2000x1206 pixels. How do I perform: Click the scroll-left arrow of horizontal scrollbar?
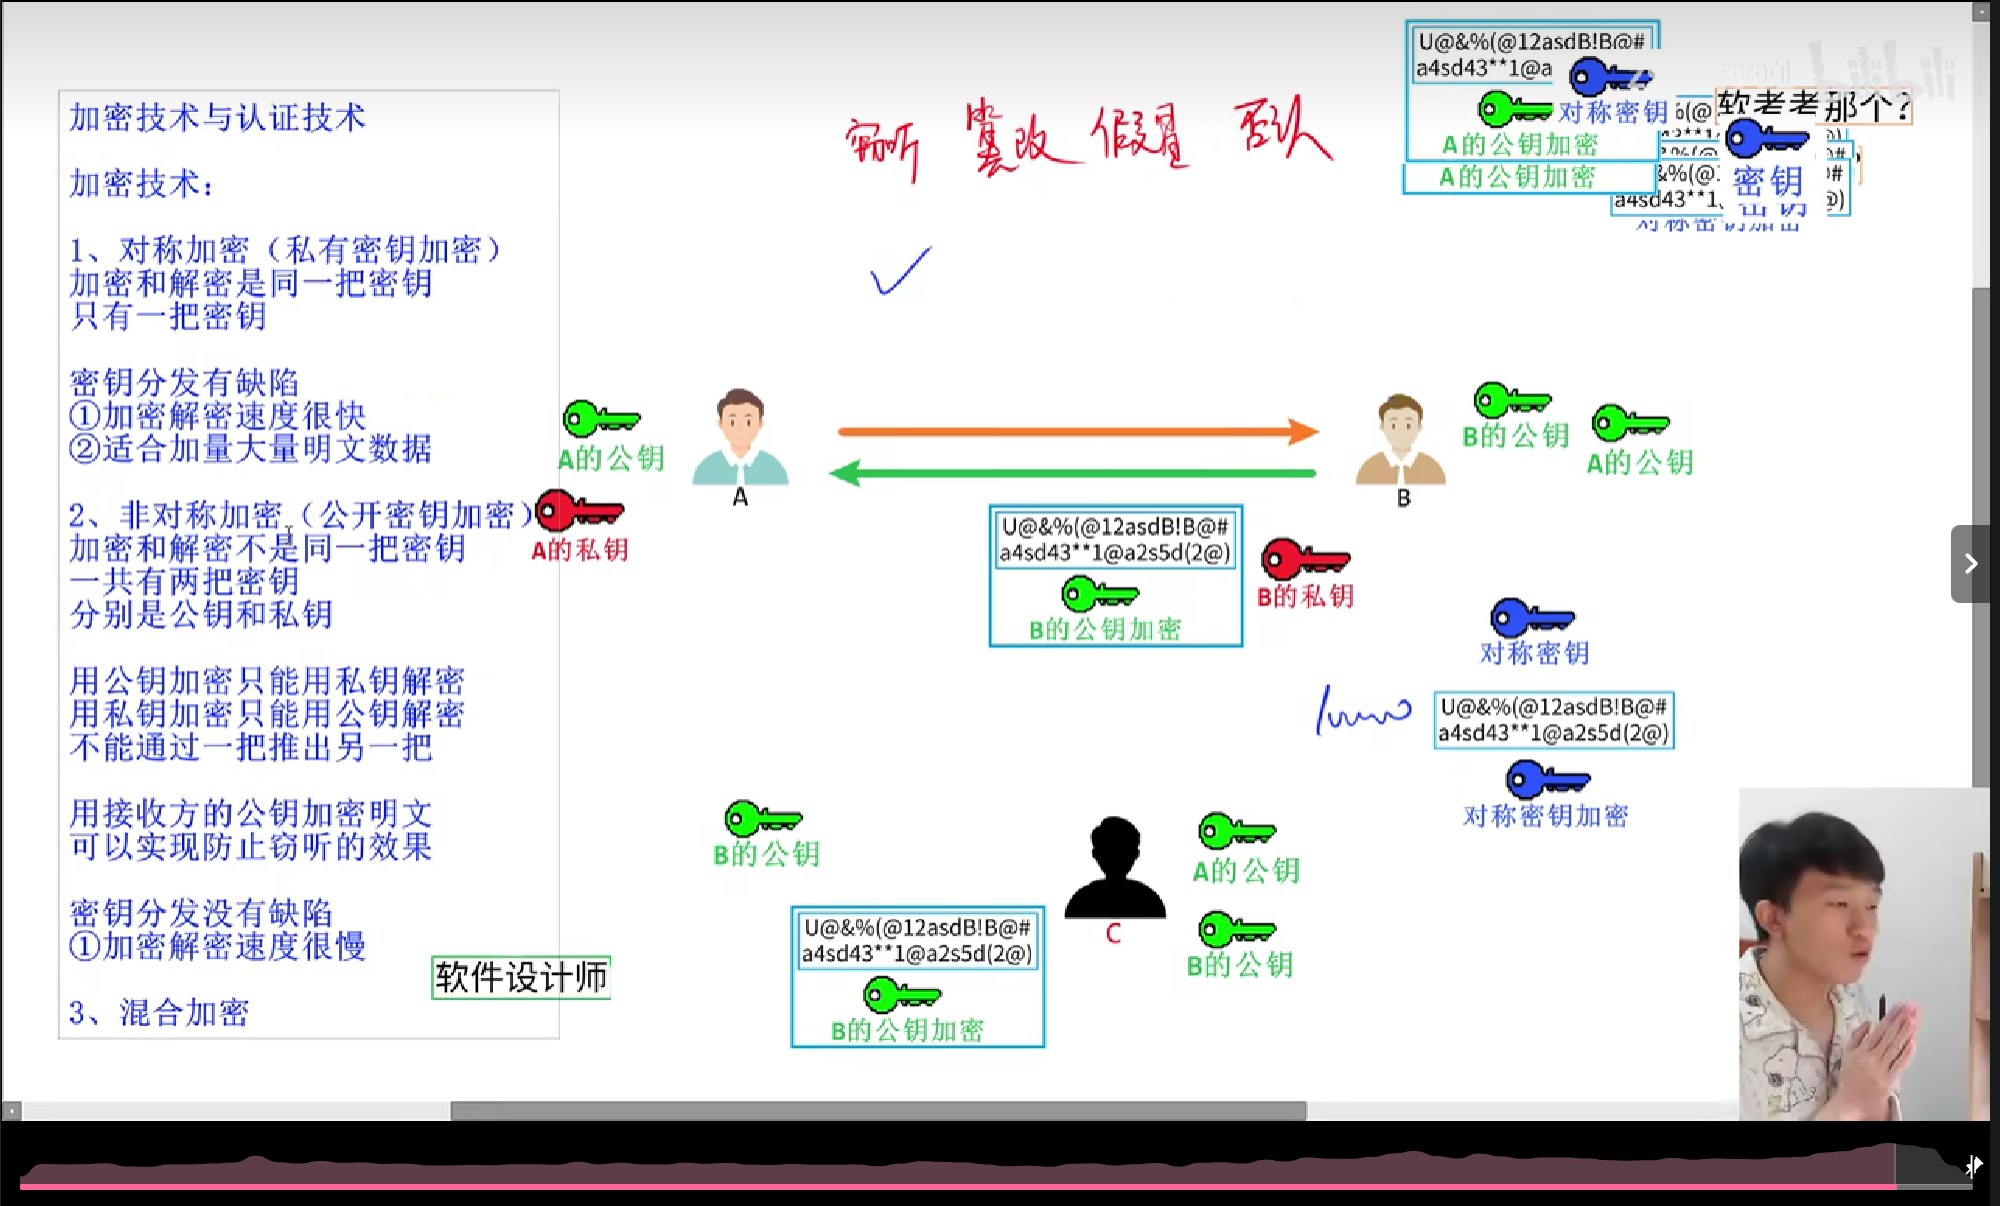pos(11,1111)
